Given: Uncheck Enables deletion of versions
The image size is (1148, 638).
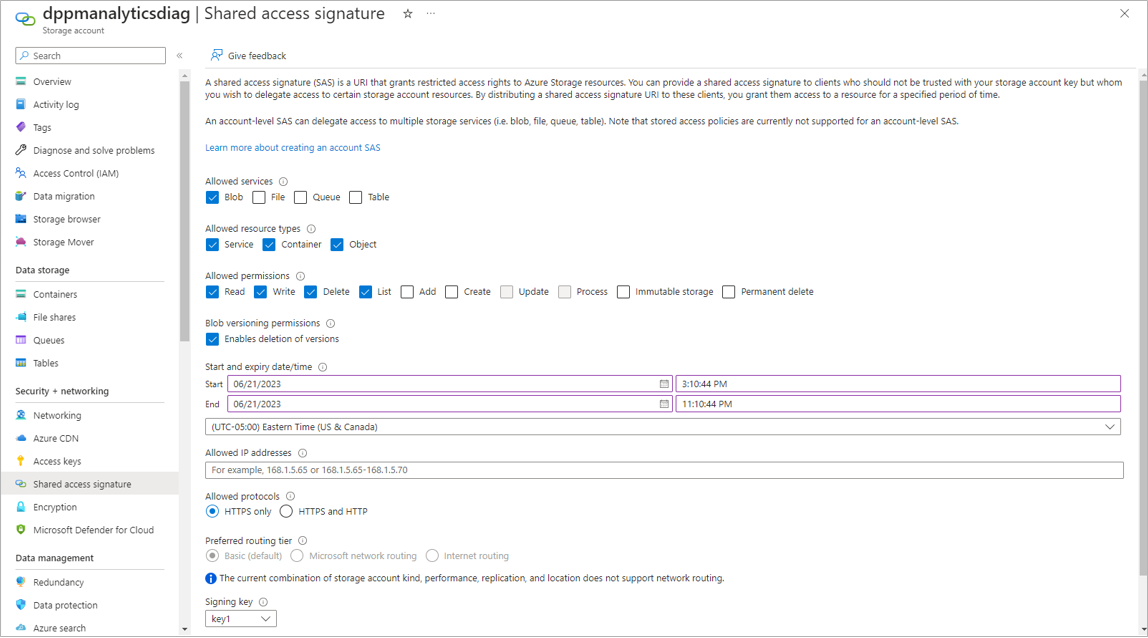Looking at the screenshot, I should [212, 339].
